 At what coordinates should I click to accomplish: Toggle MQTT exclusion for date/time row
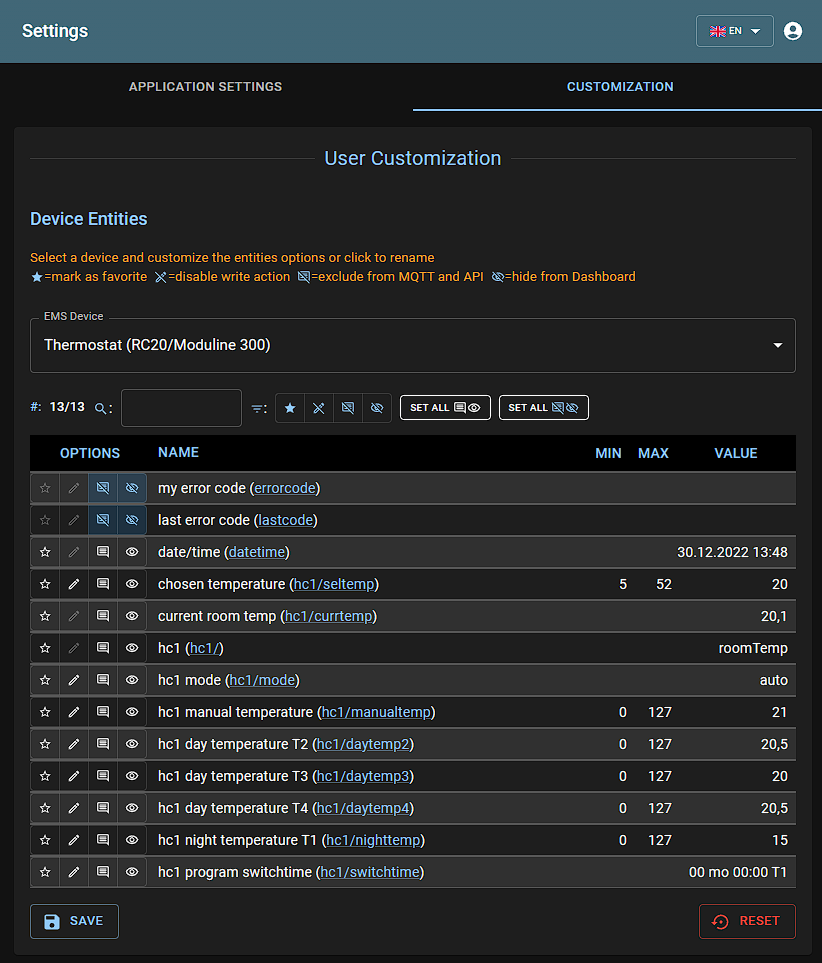point(103,552)
